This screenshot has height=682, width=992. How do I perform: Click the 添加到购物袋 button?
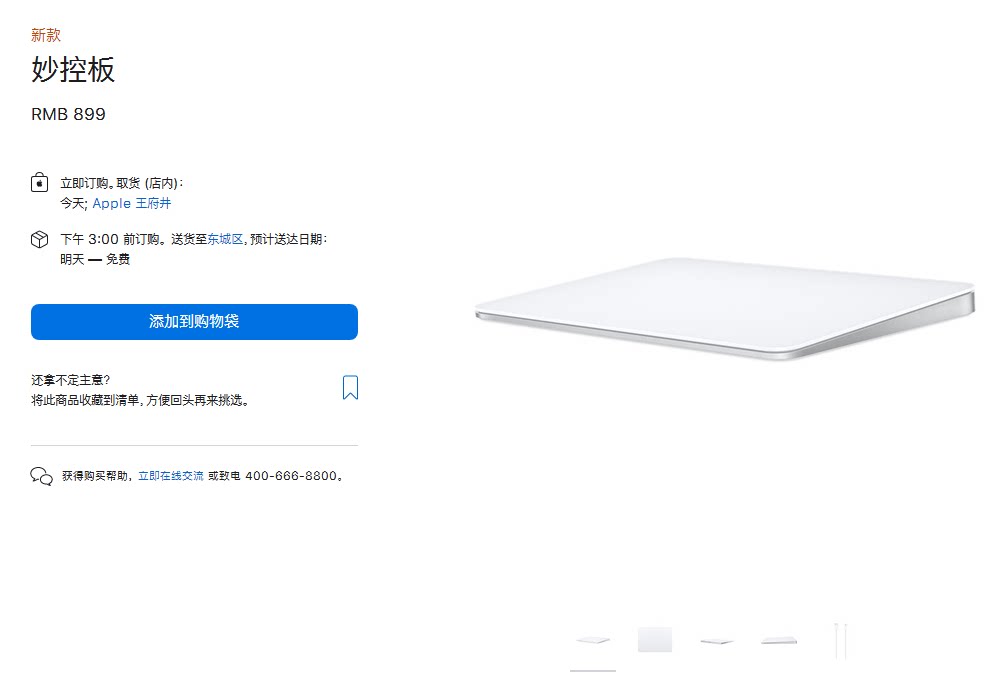click(x=194, y=322)
